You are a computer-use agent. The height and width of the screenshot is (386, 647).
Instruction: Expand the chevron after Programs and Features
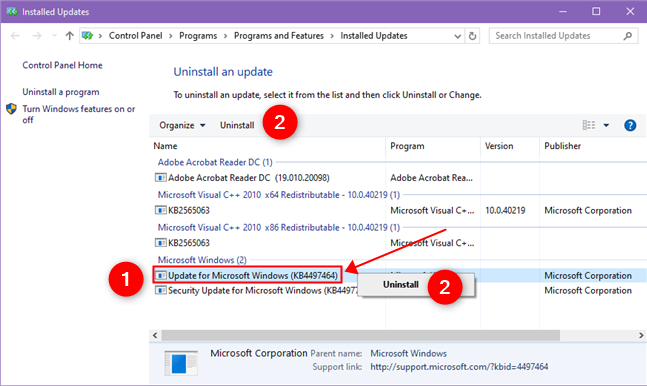pyautogui.click(x=332, y=36)
